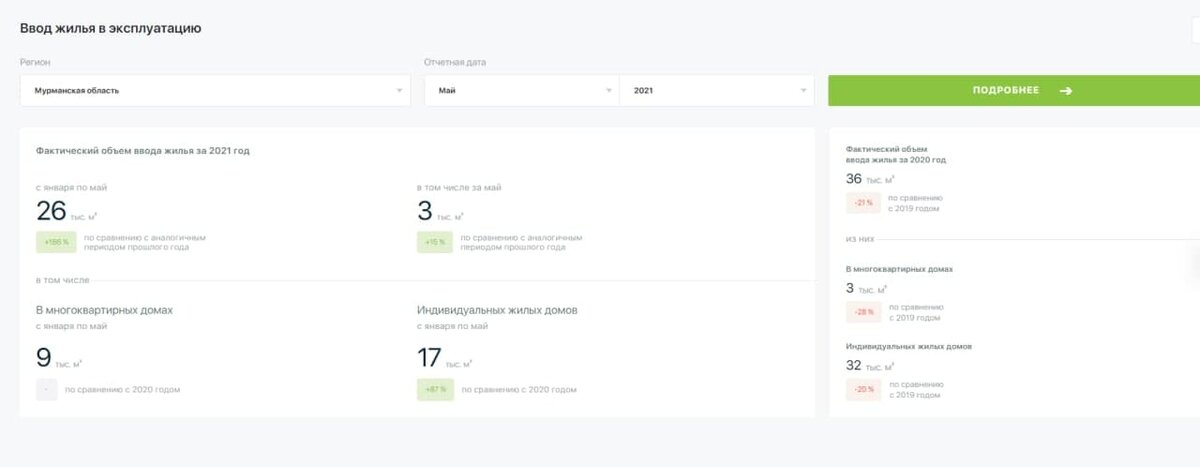The width and height of the screenshot is (1200, 467).
Task: Click 'В многоквартирных домах' label in 2020 panel
Action: click(x=899, y=270)
